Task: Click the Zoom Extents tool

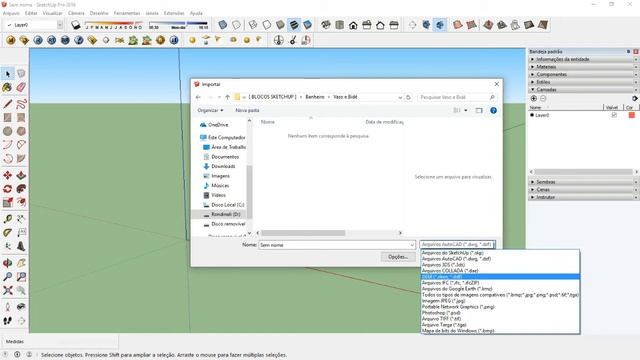Action: point(8,290)
